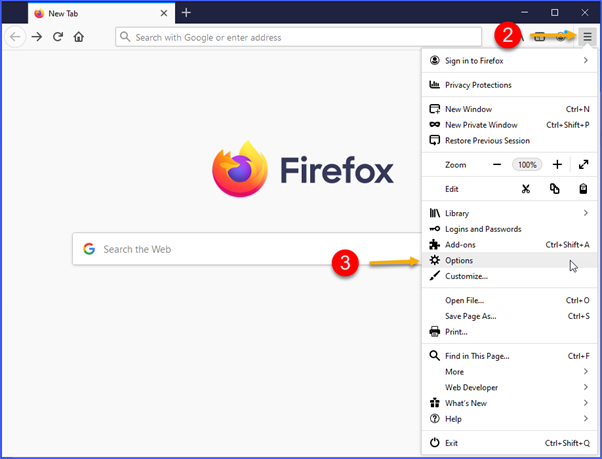The width and height of the screenshot is (602, 459).
Task: Click the Paste clipboard icon
Action: (x=583, y=189)
